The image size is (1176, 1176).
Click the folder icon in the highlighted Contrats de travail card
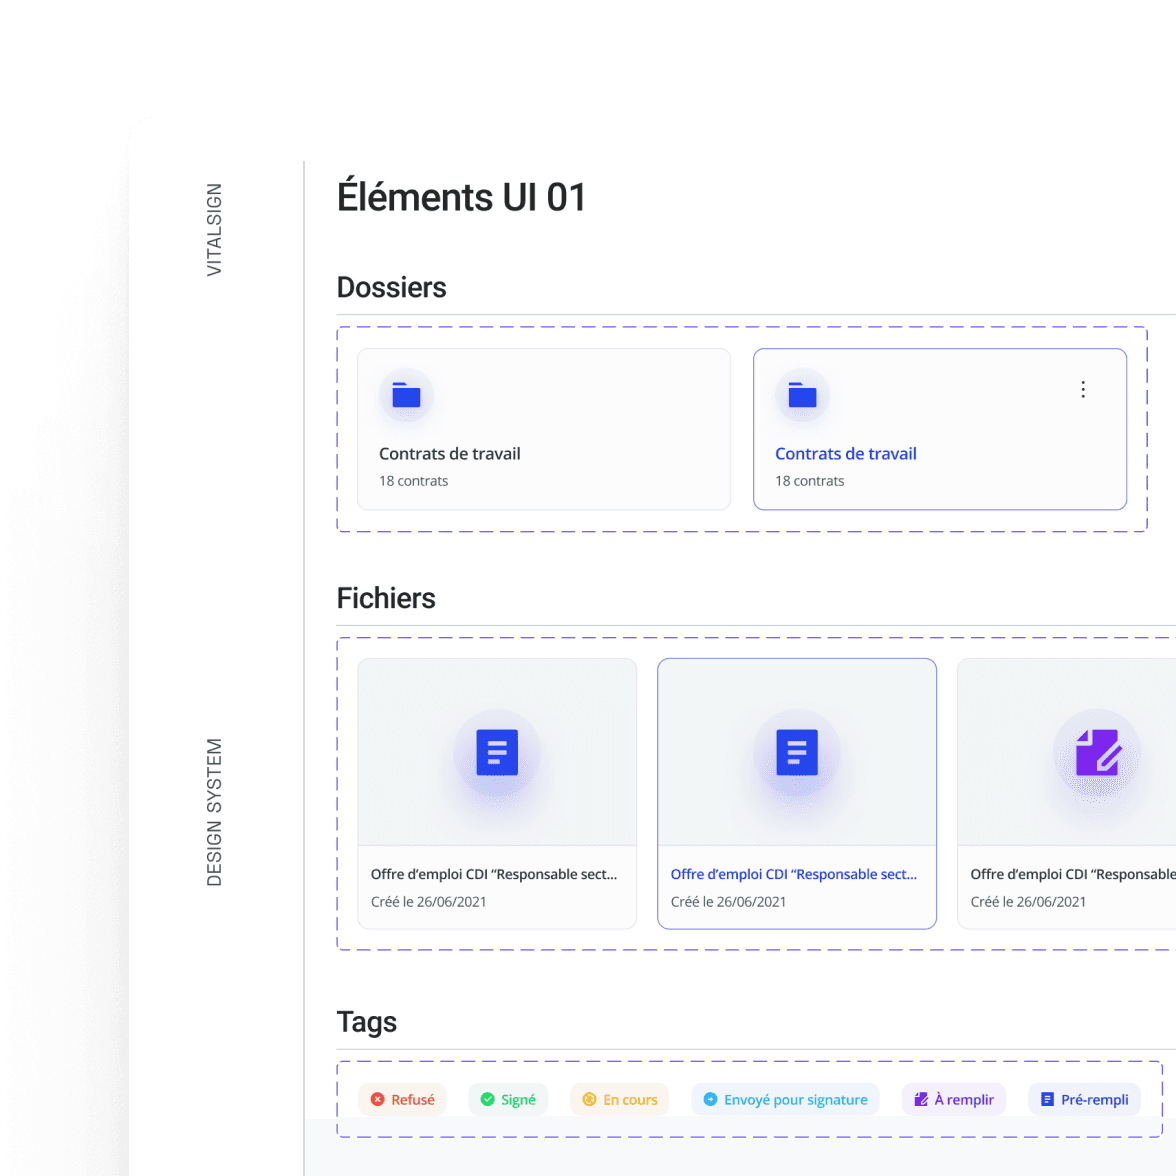(x=802, y=394)
